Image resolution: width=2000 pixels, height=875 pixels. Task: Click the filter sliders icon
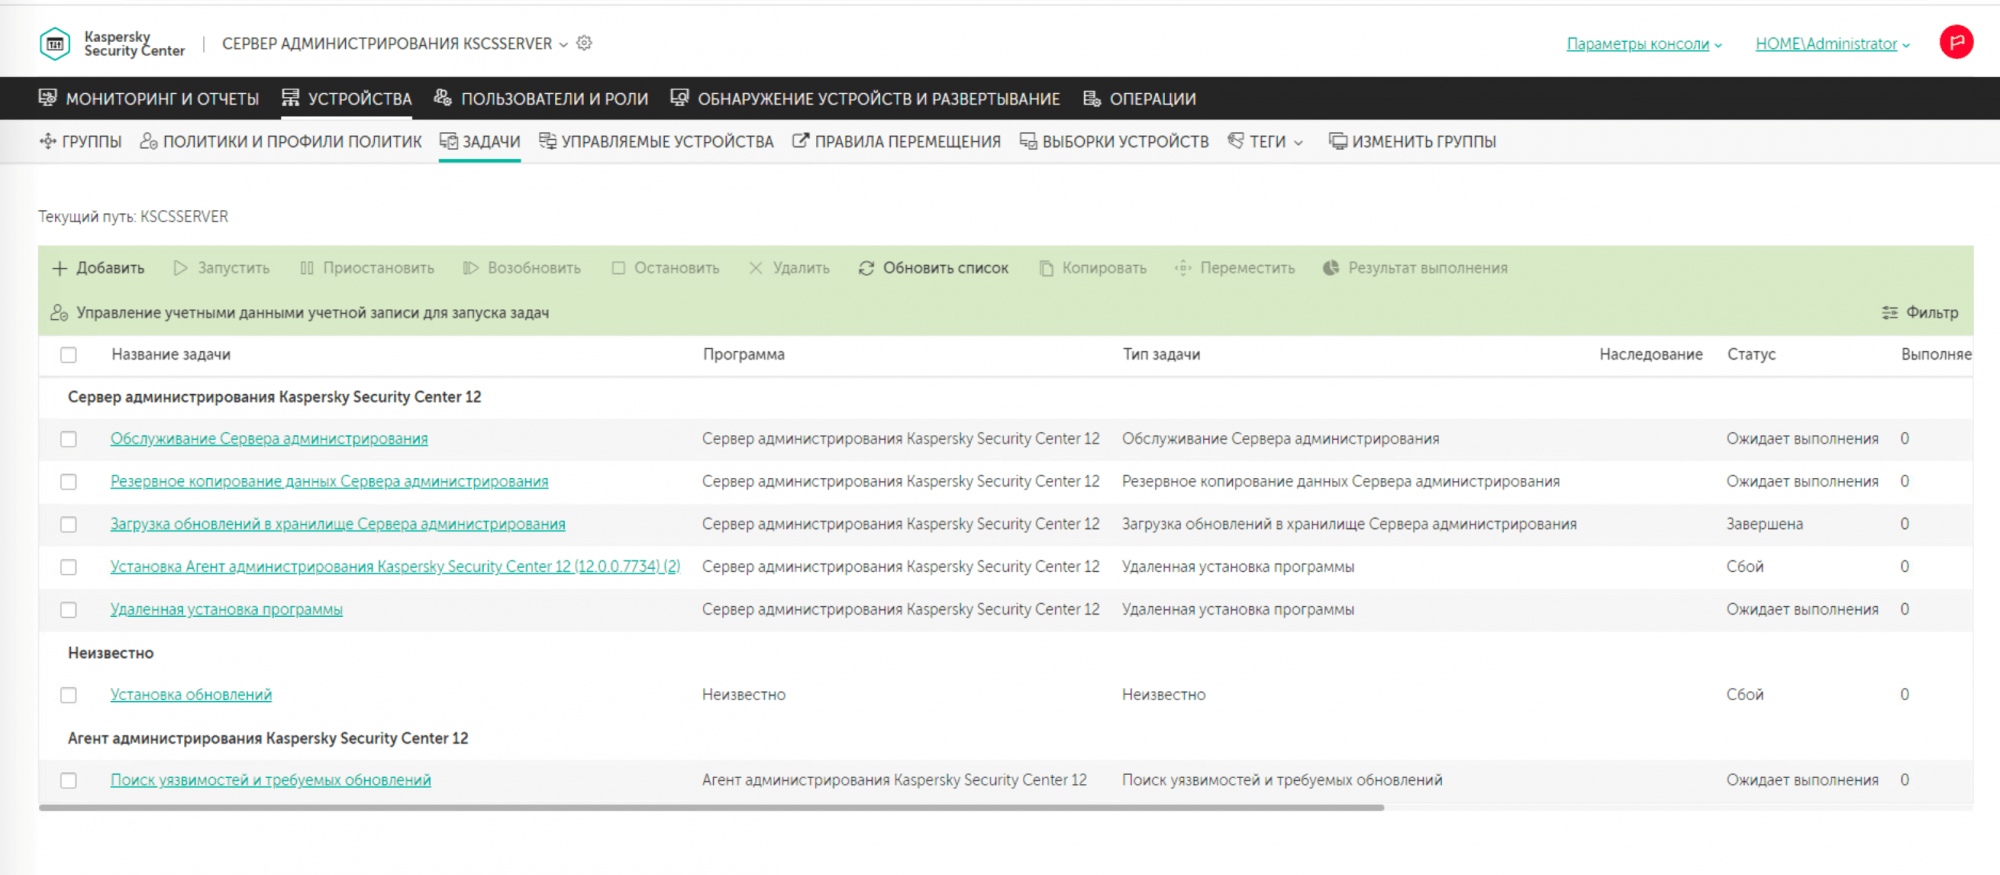pyautogui.click(x=1890, y=313)
